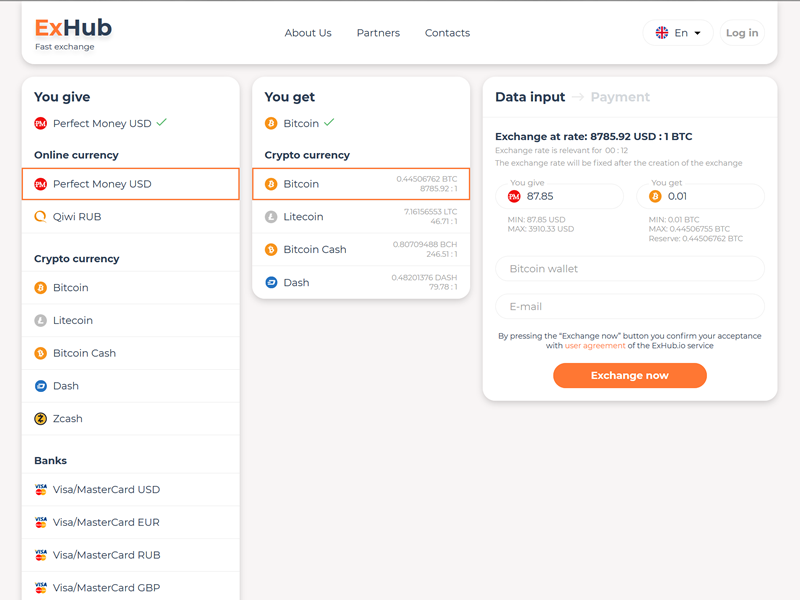Screen dimensions: 800x600
Task: Click the Bitcoin Cash icon in You give list
Action: (x=40, y=353)
